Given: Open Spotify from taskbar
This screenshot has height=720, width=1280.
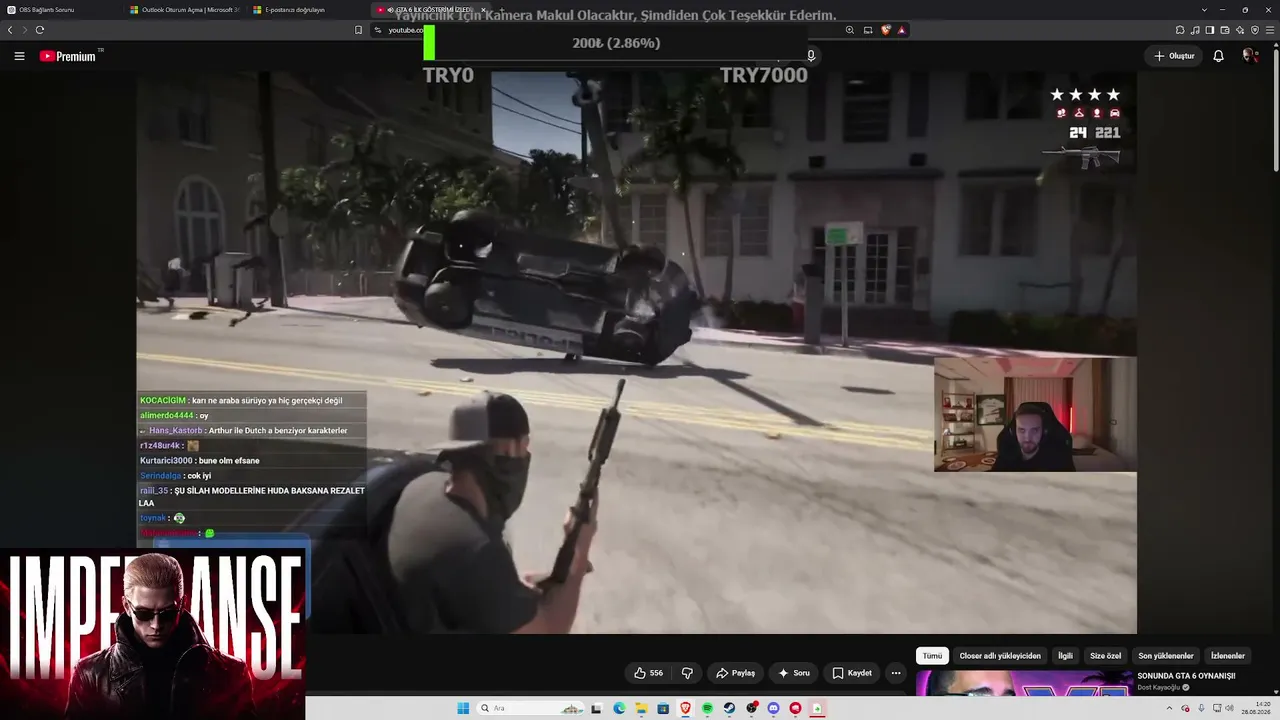Looking at the screenshot, I should (x=707, y=708).
